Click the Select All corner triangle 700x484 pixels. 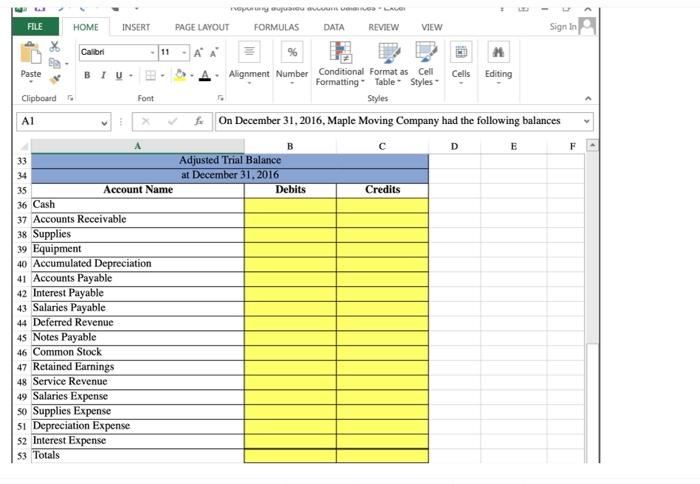click(24, 146)
